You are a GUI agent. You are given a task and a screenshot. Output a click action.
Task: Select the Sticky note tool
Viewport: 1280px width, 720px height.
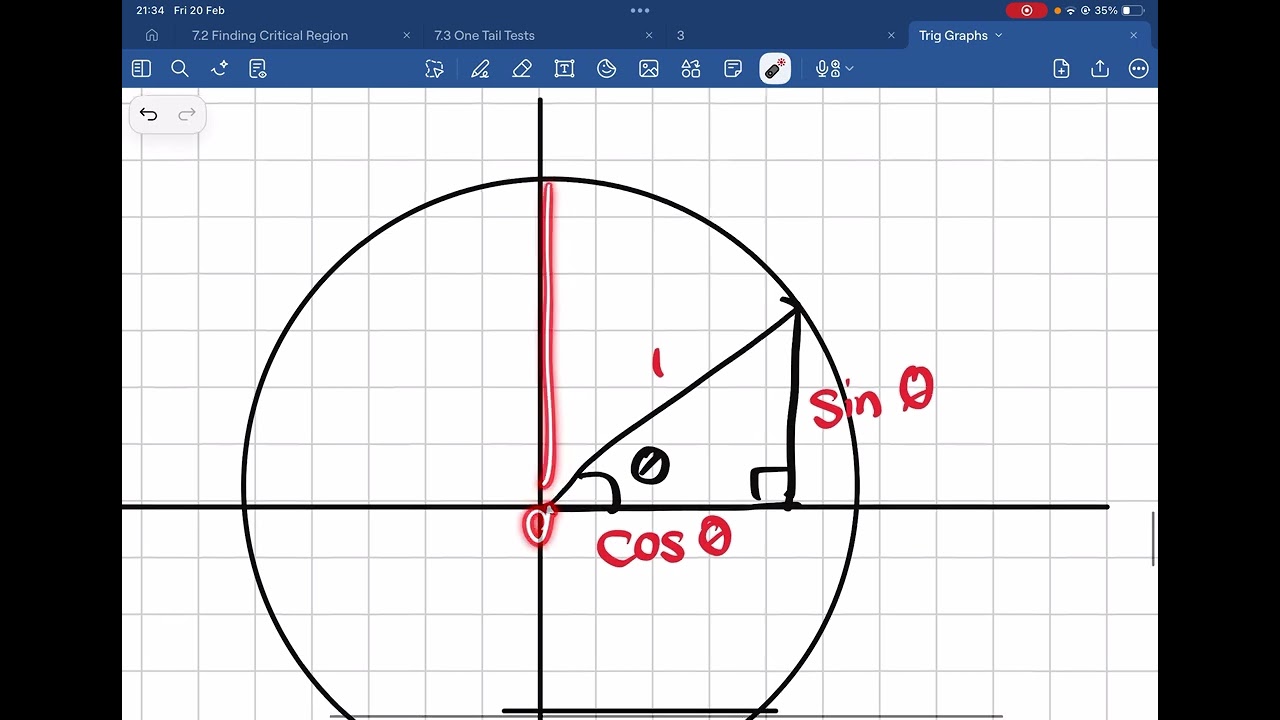click(733, 69)
